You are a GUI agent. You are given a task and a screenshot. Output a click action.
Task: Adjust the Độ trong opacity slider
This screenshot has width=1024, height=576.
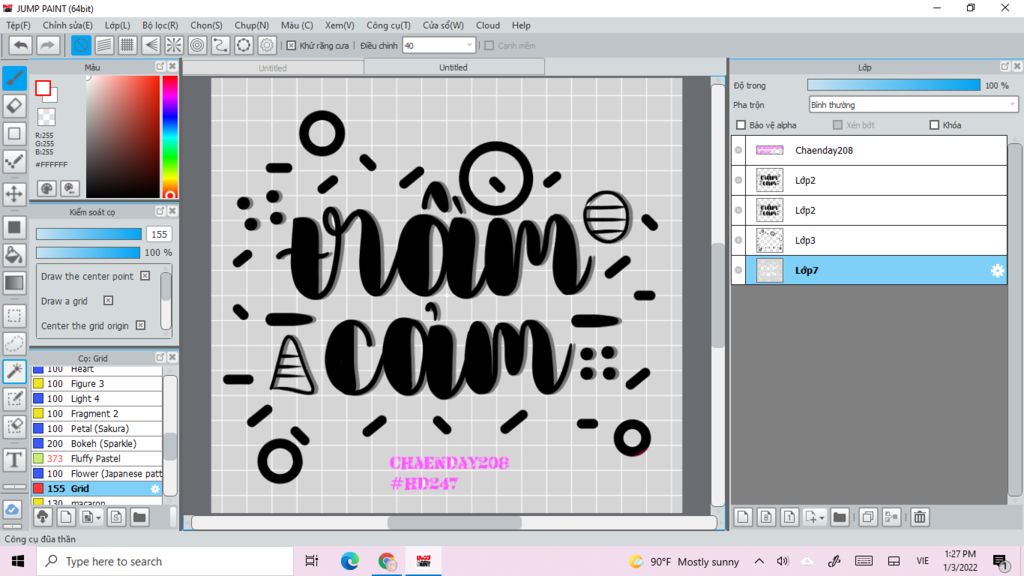click(893, 86)
